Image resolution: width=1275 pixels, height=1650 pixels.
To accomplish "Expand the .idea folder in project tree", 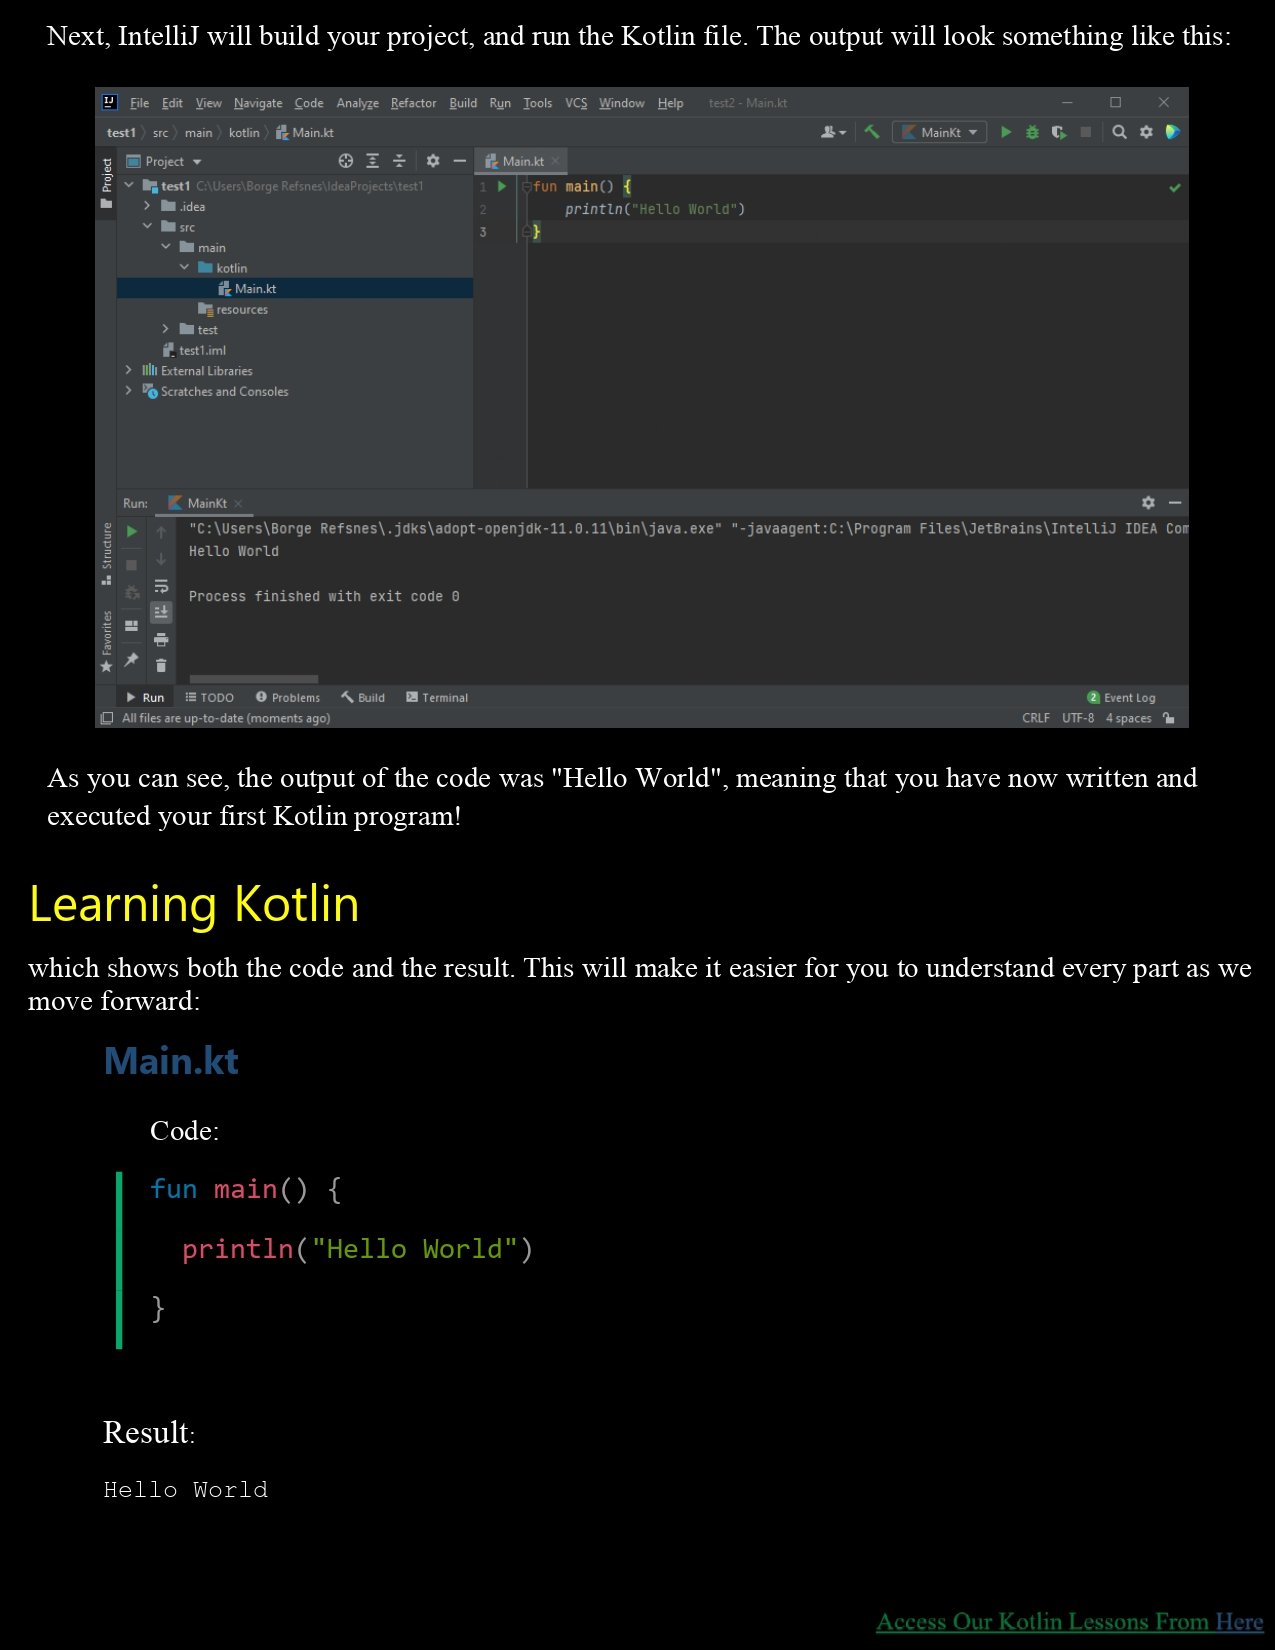I will [x=147, y=206].
